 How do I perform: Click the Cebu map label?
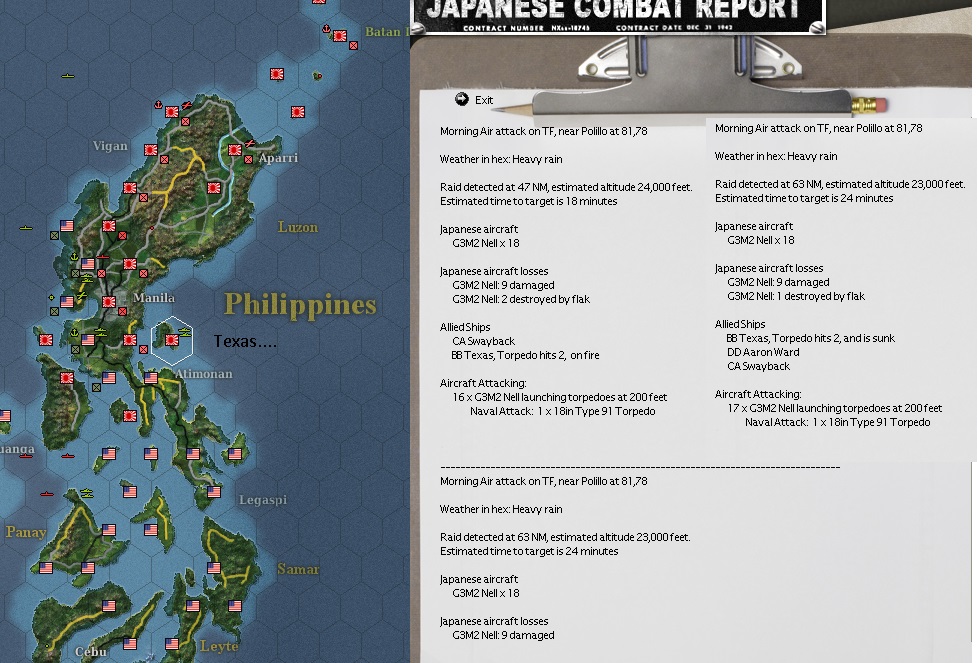point(90,652)
